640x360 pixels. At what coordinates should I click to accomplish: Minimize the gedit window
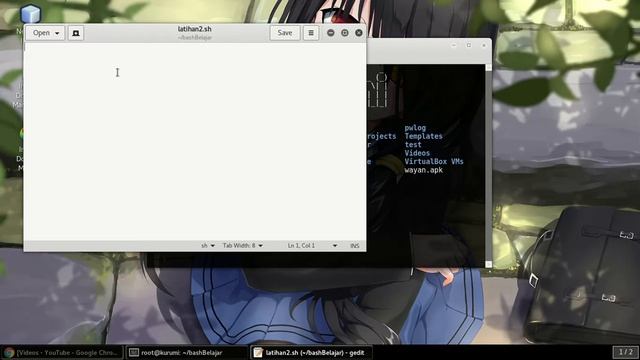pyautogui.click(x=331, y=33)
